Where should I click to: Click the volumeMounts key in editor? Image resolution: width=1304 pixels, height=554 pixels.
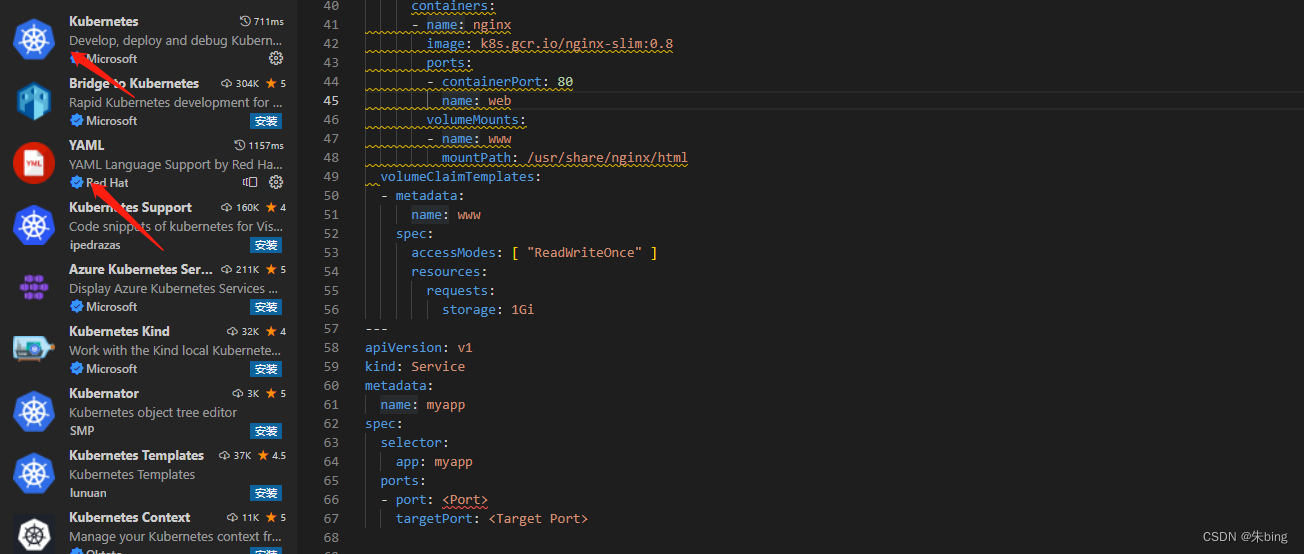coord(473,119)
